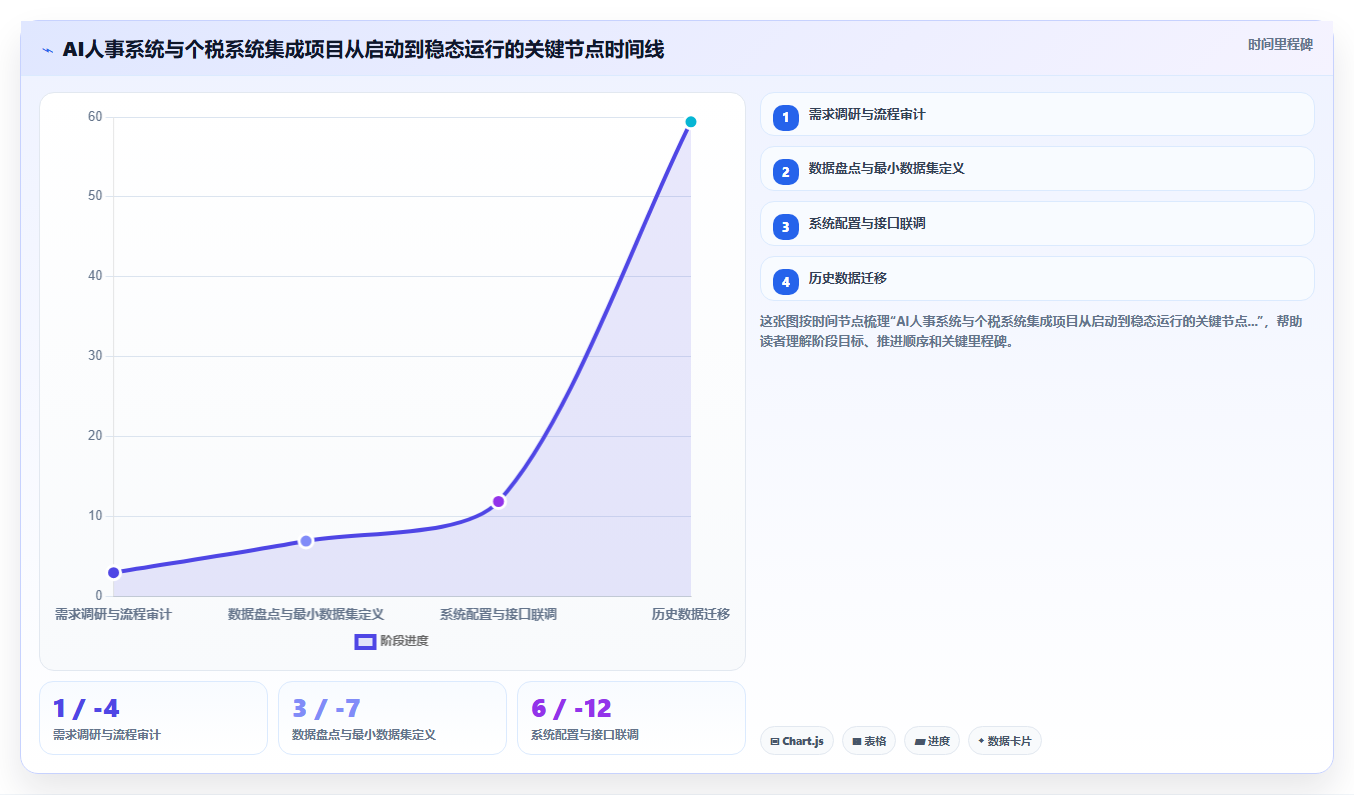
Task: Click the 3 / -7 data card
Action: 392,718
